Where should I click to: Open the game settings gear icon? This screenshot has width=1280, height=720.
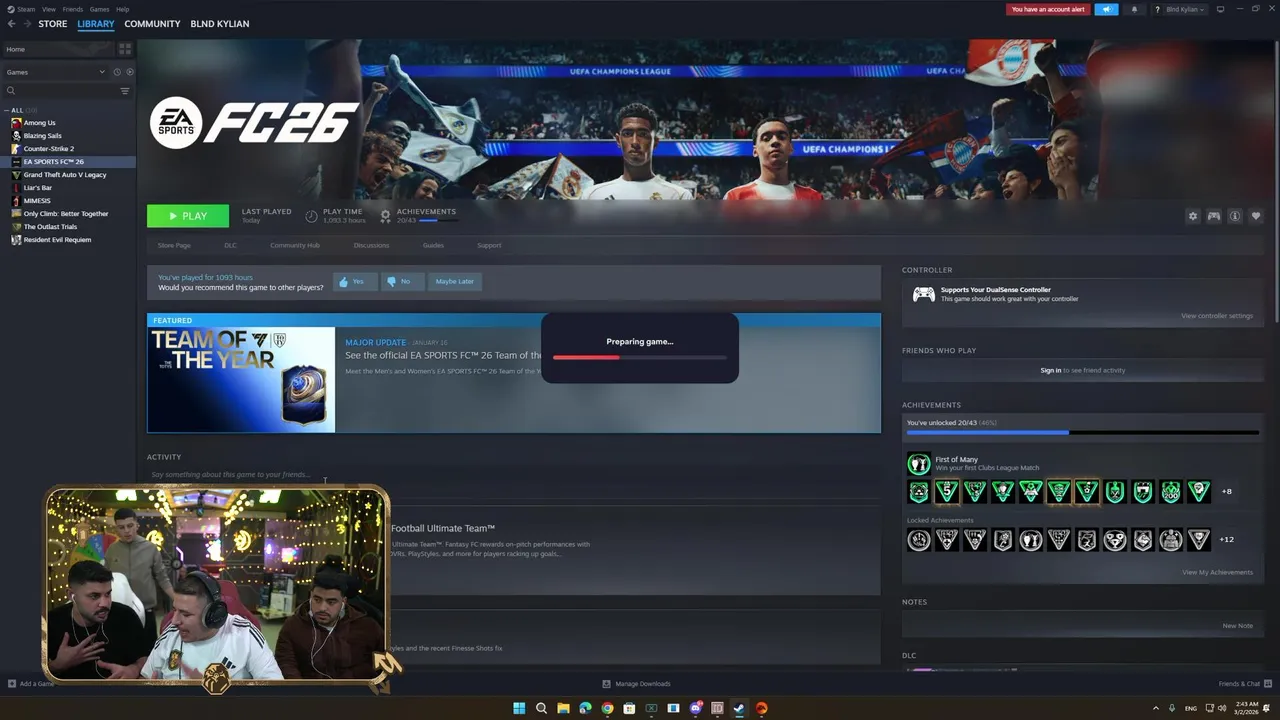click(x=1192, y=216)
